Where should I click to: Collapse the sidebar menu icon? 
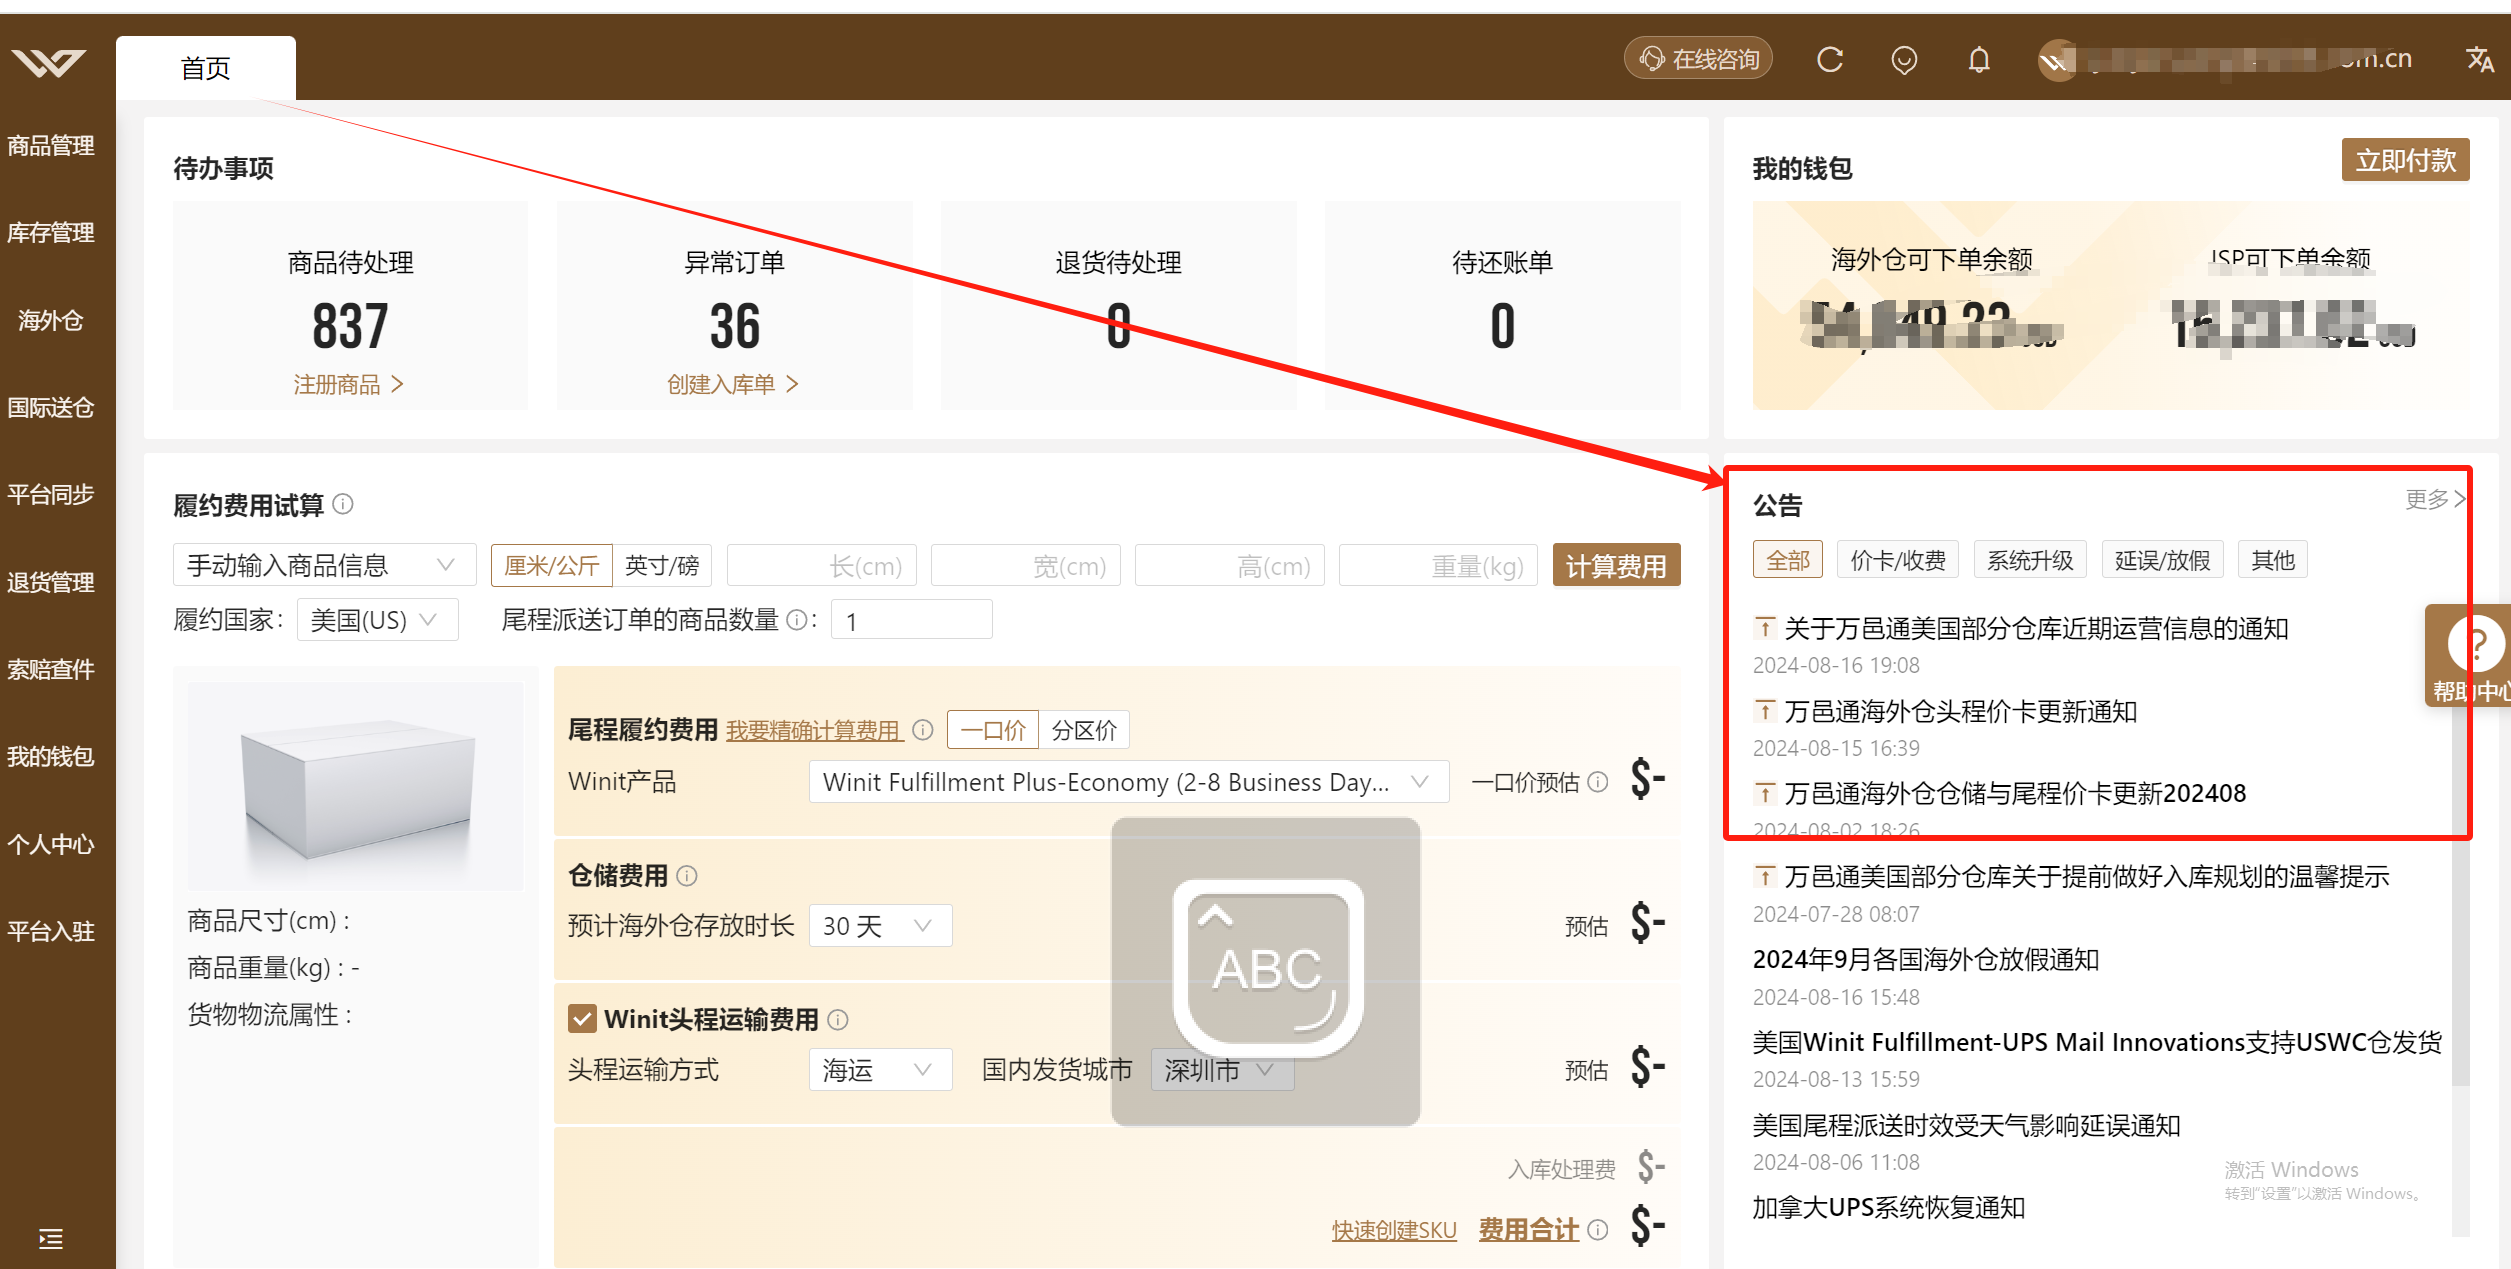point(51,1239)
